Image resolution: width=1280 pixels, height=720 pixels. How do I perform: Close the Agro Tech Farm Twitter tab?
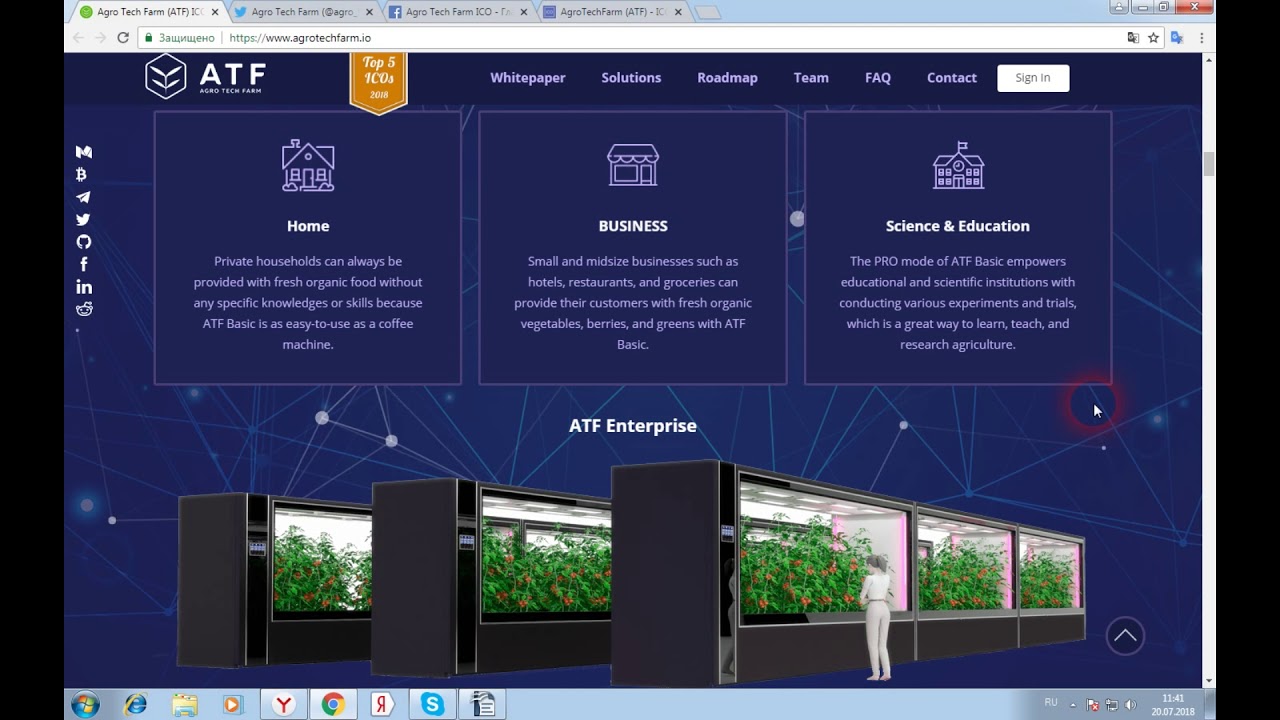pyautogui.click(x=369, y=12)
